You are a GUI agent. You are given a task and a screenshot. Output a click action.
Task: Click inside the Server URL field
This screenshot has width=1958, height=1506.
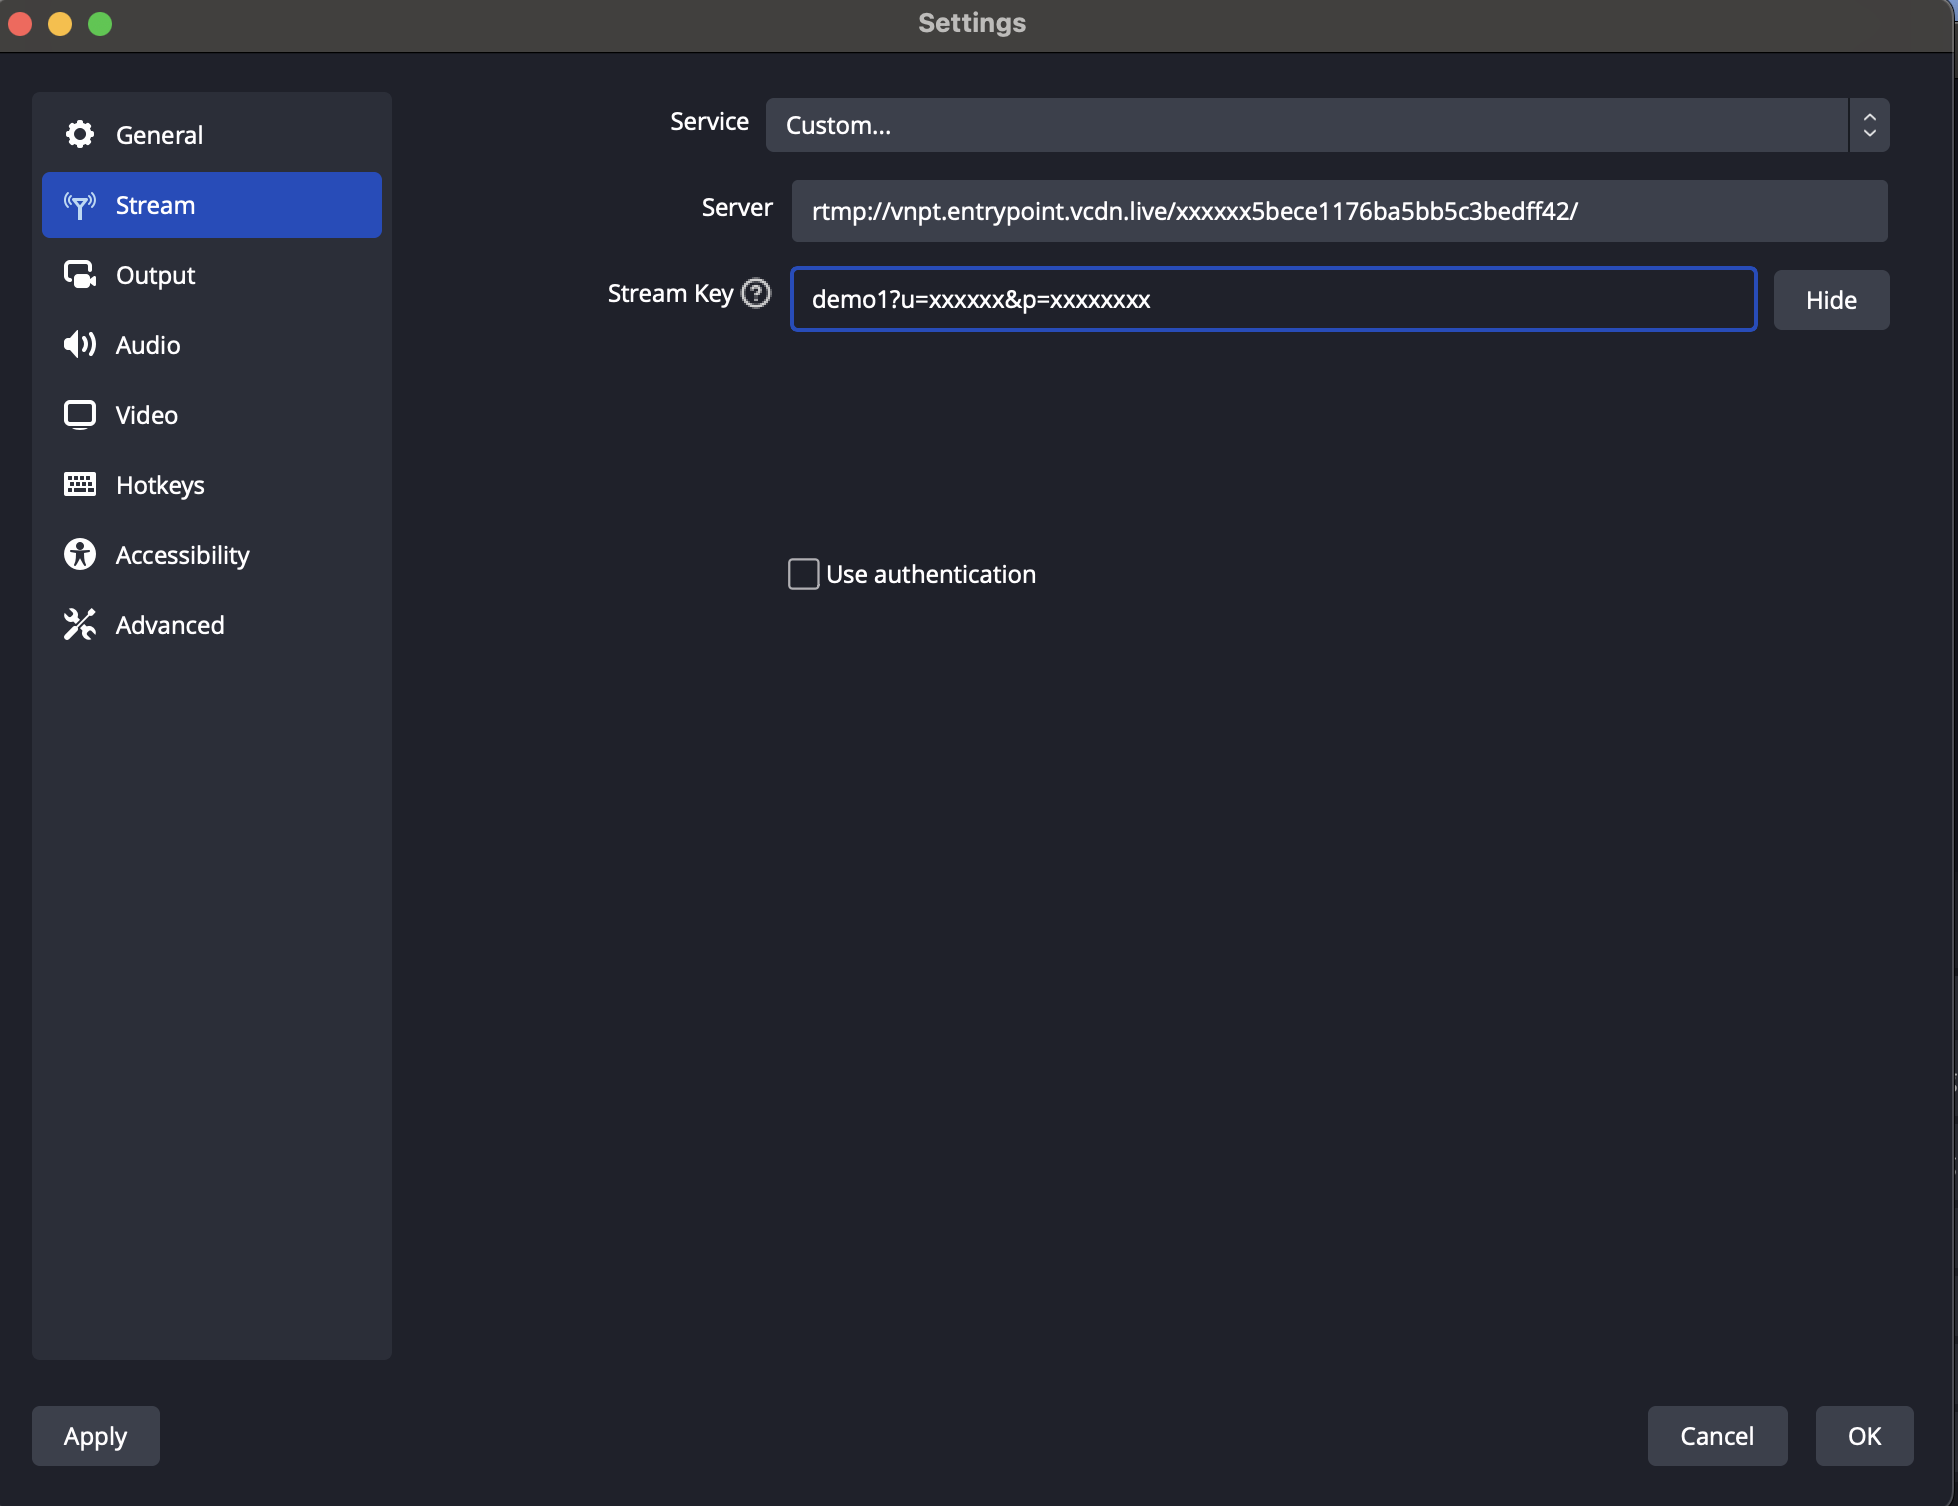coord(1338,211)
